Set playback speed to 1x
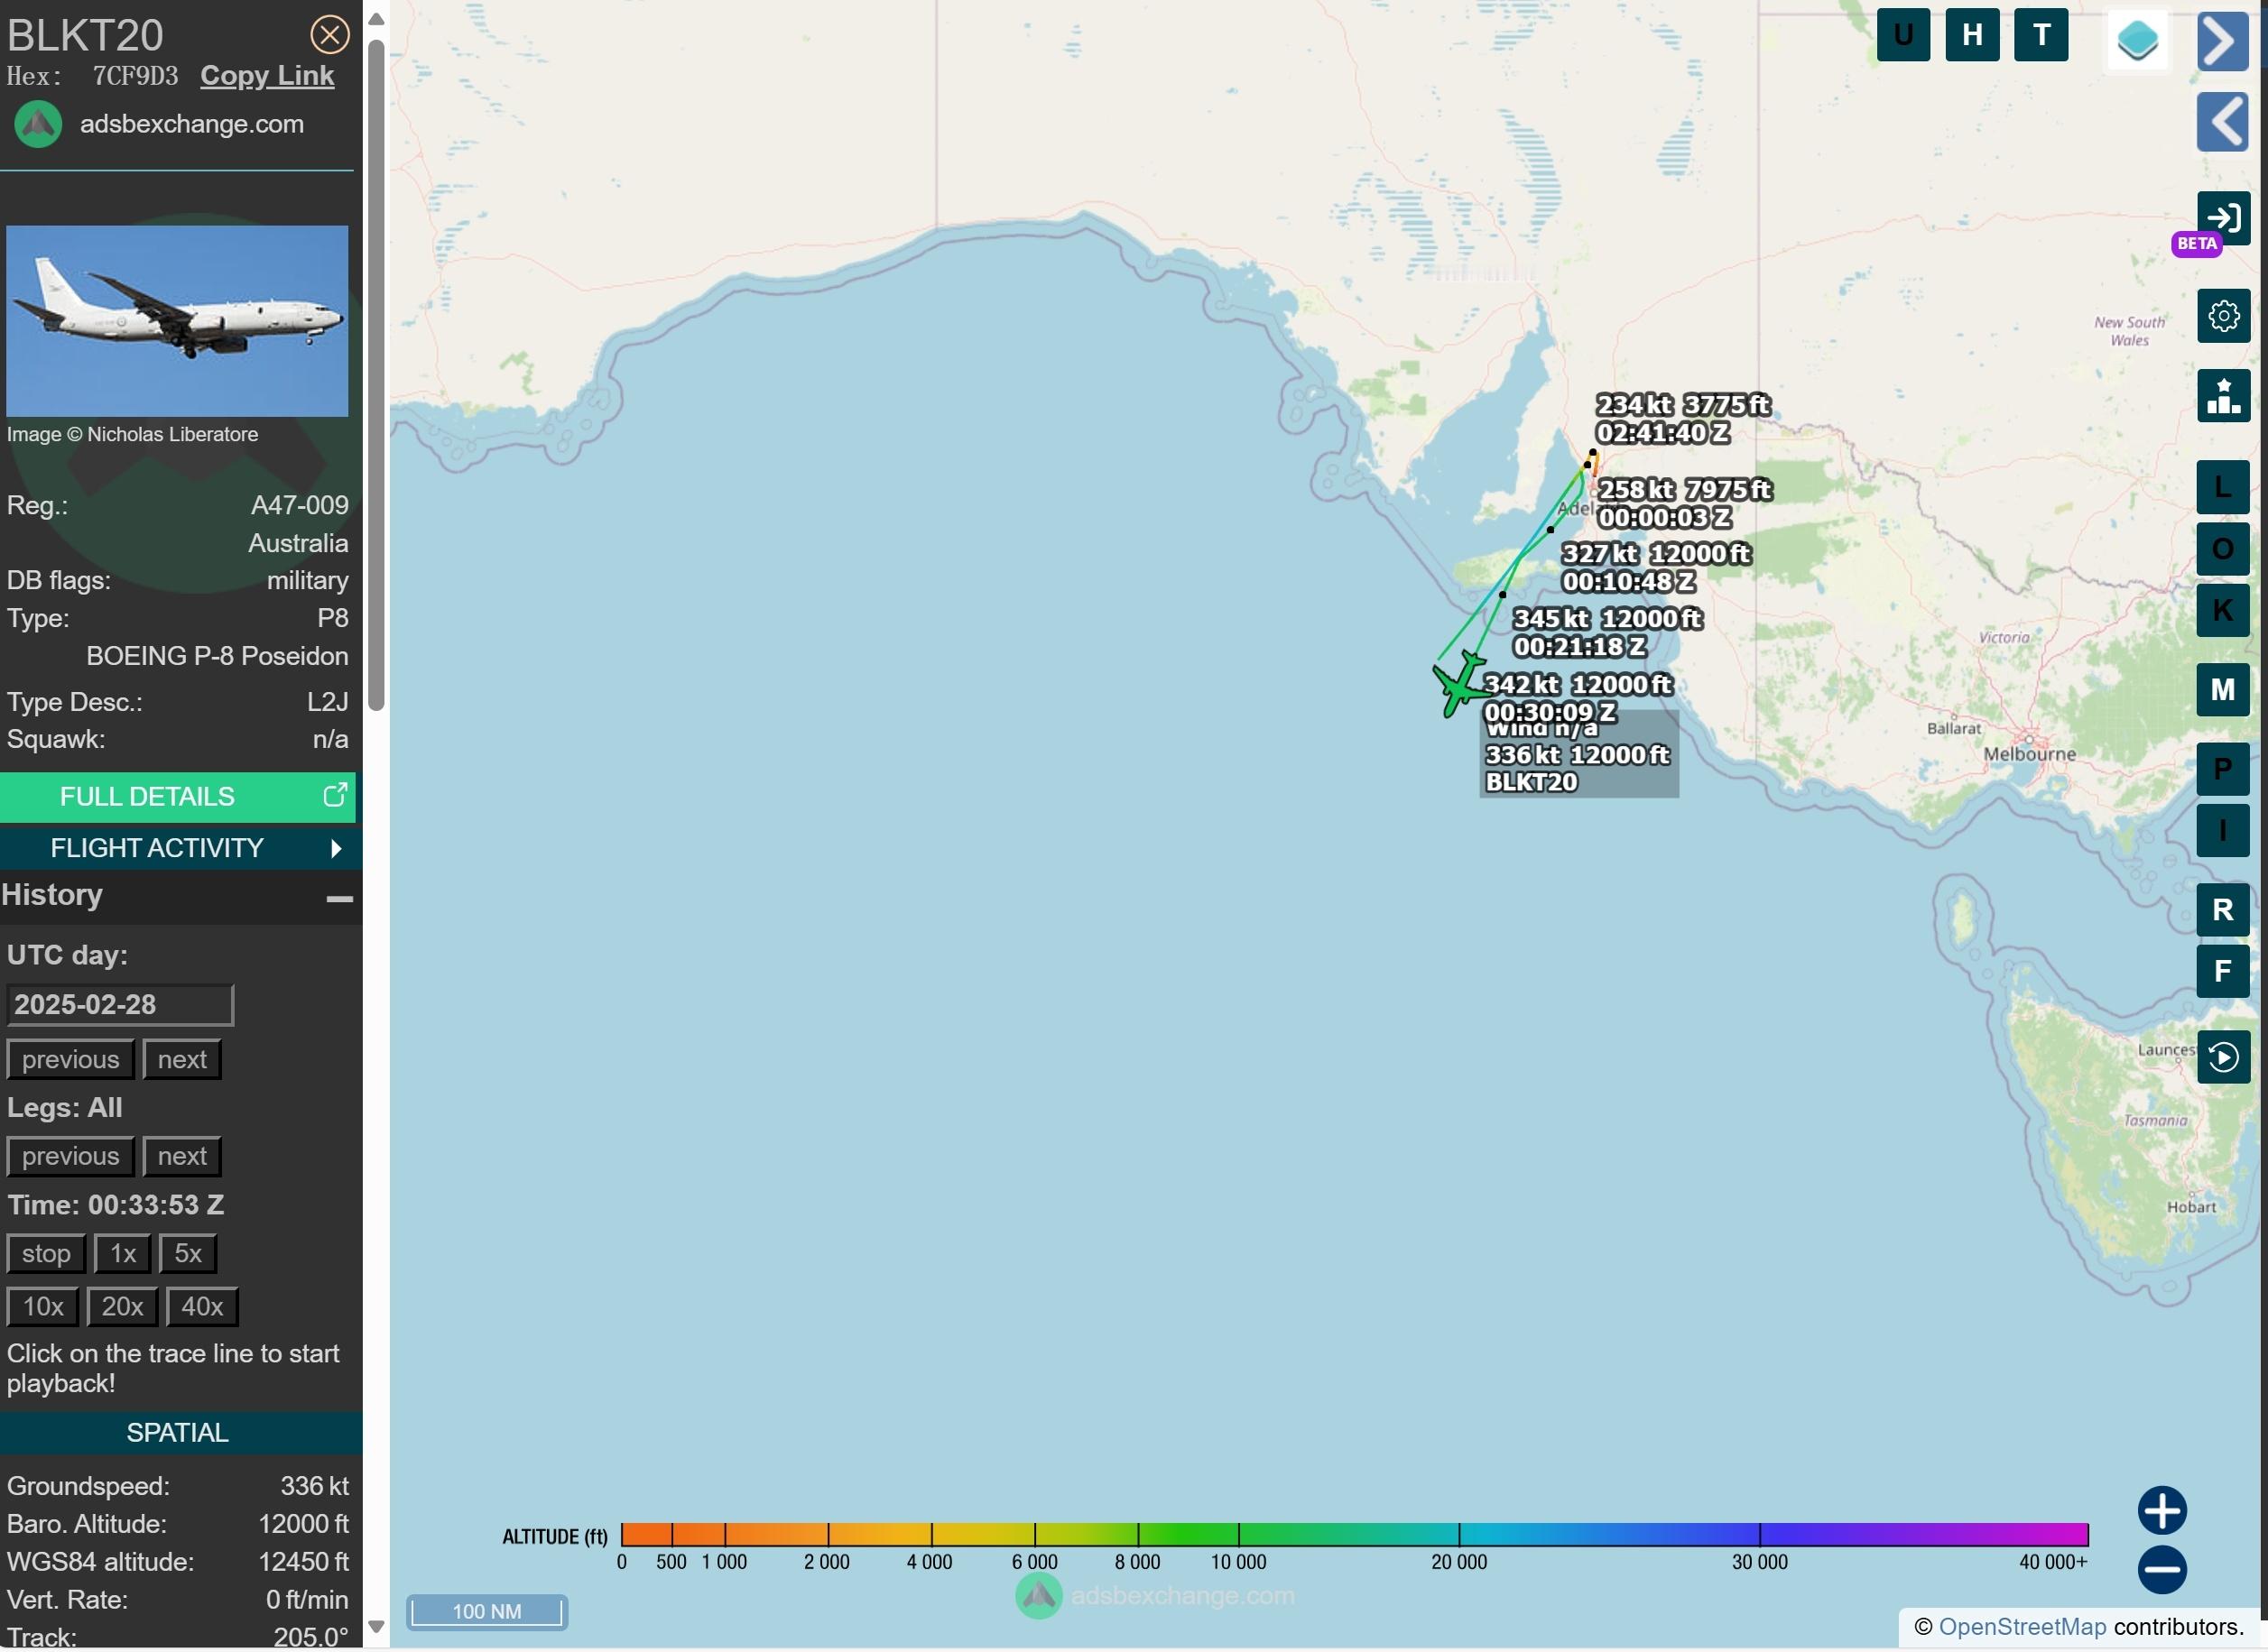The width and height of the screenshot is (2268, 1652). (x=122, y=1253)
